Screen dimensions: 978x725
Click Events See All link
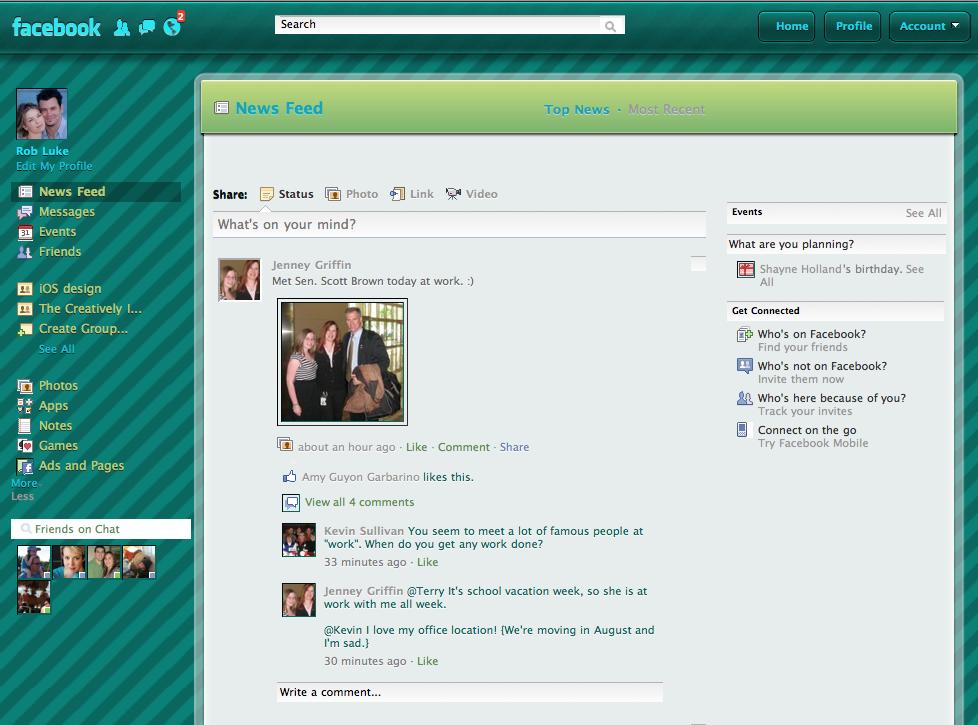tap(923, 213)
